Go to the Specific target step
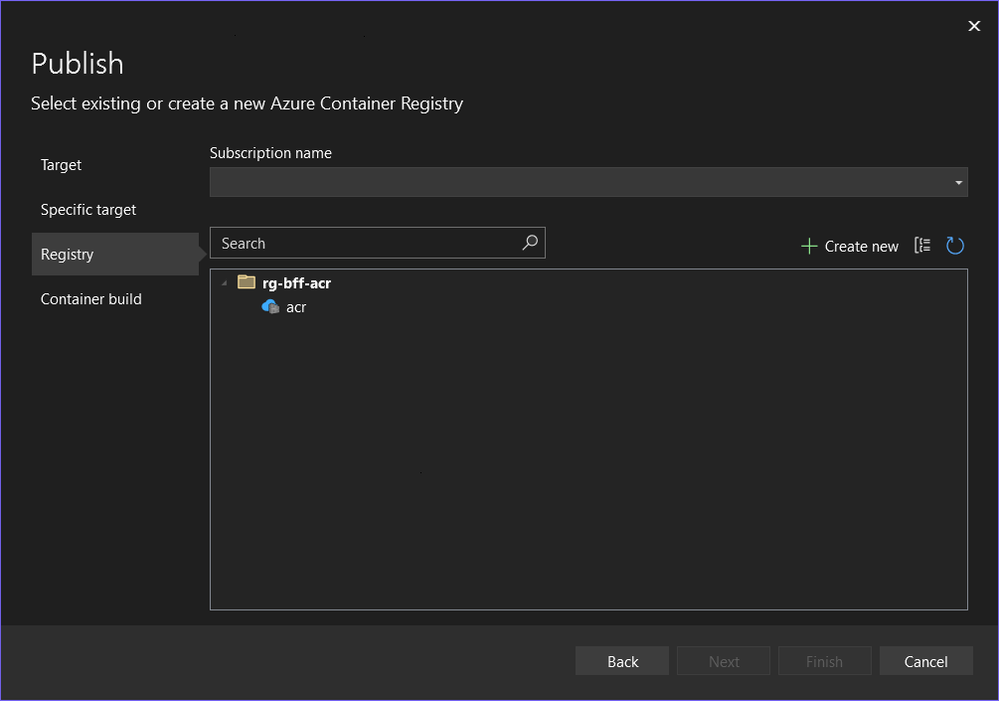This screenshot has height=701, width=999. click(89, 210)
